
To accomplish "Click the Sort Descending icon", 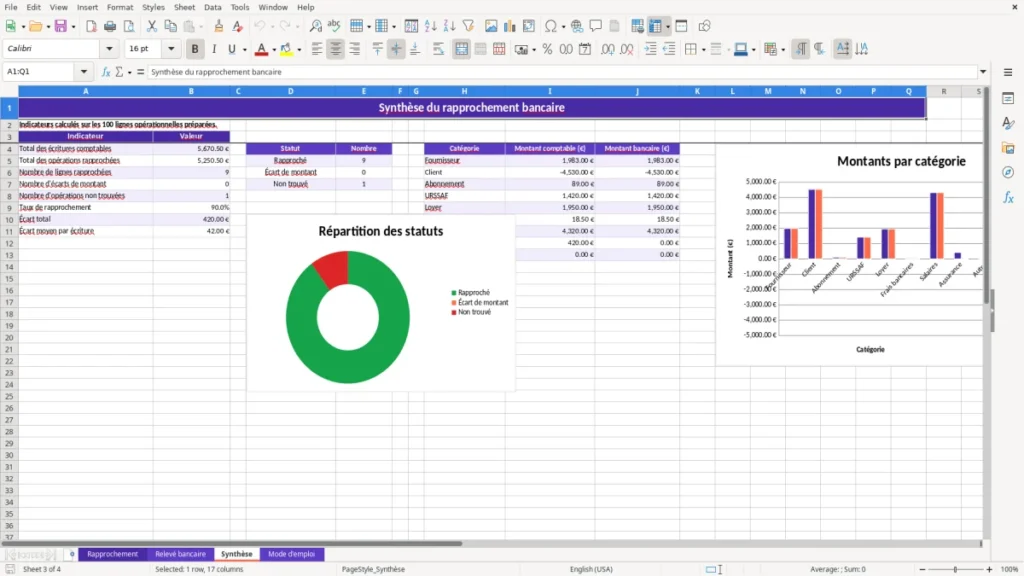I will pyautogui.click(x=449, y=26).
